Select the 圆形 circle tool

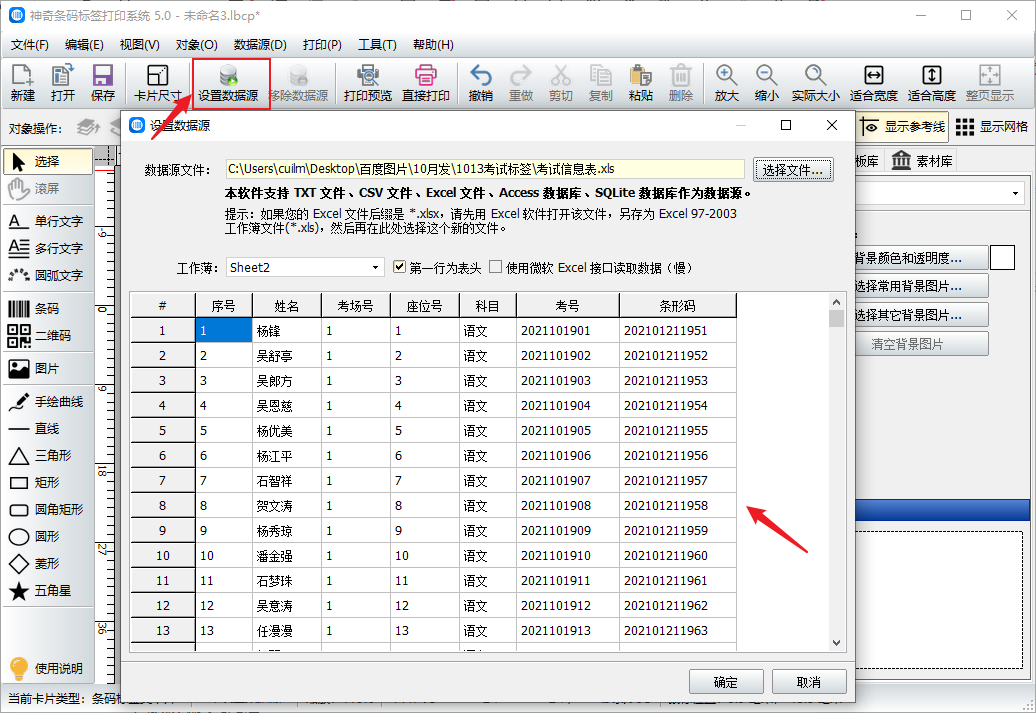(x=48, y=537)
